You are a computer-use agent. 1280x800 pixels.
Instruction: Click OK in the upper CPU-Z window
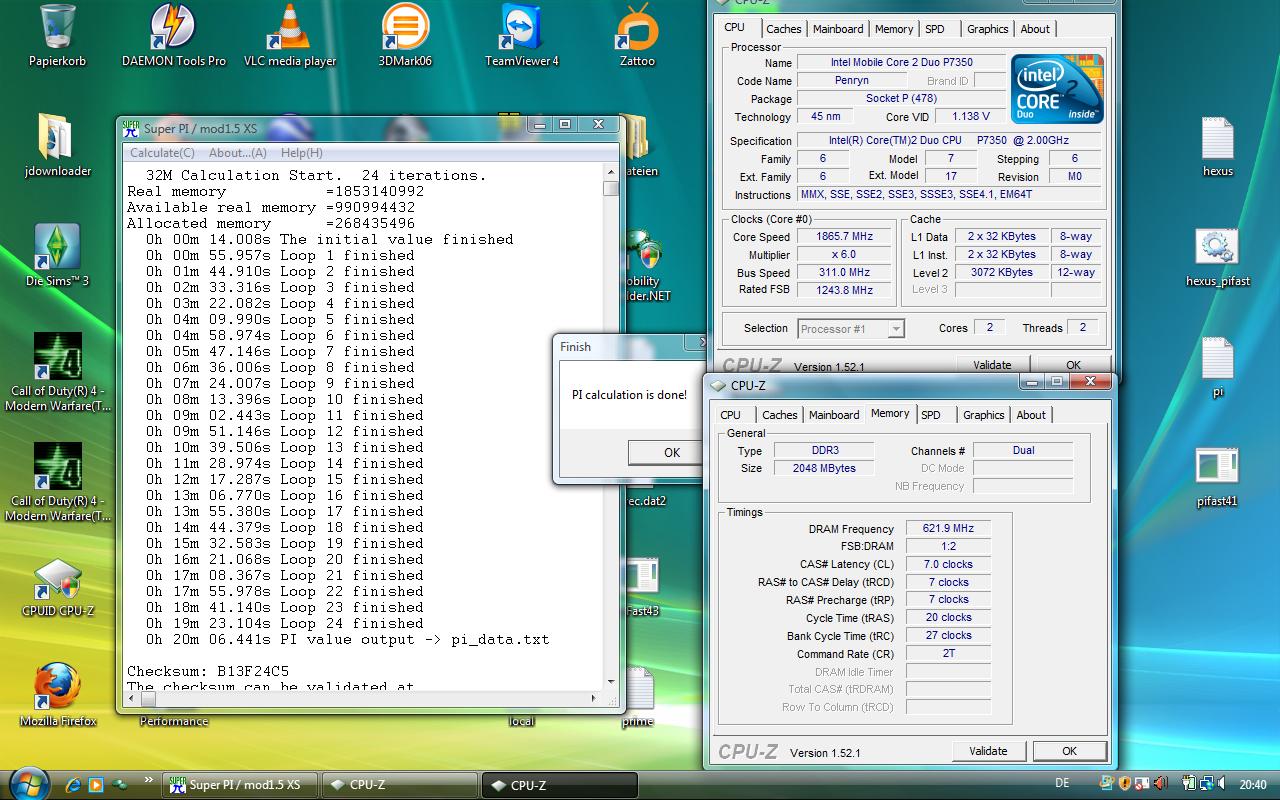[x=1073, y=365]
